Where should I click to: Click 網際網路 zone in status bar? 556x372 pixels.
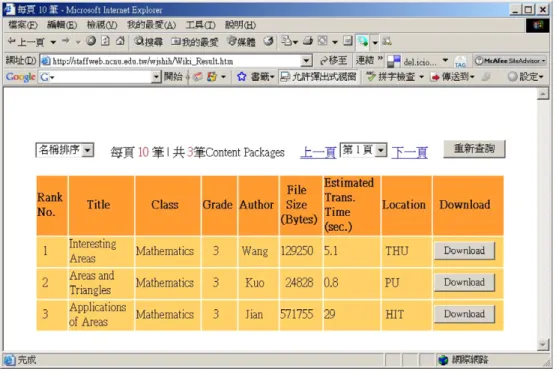(x=464, y=360)
